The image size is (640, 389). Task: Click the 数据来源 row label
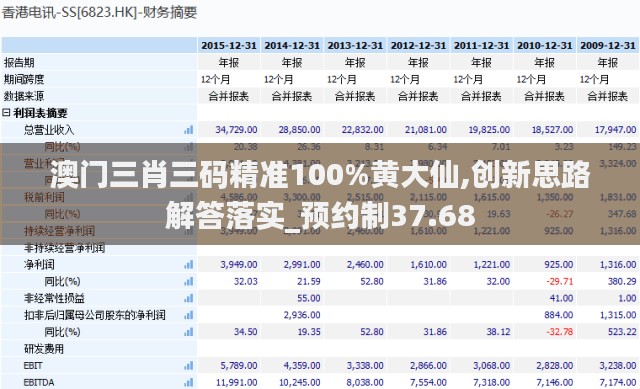point(24,96)
